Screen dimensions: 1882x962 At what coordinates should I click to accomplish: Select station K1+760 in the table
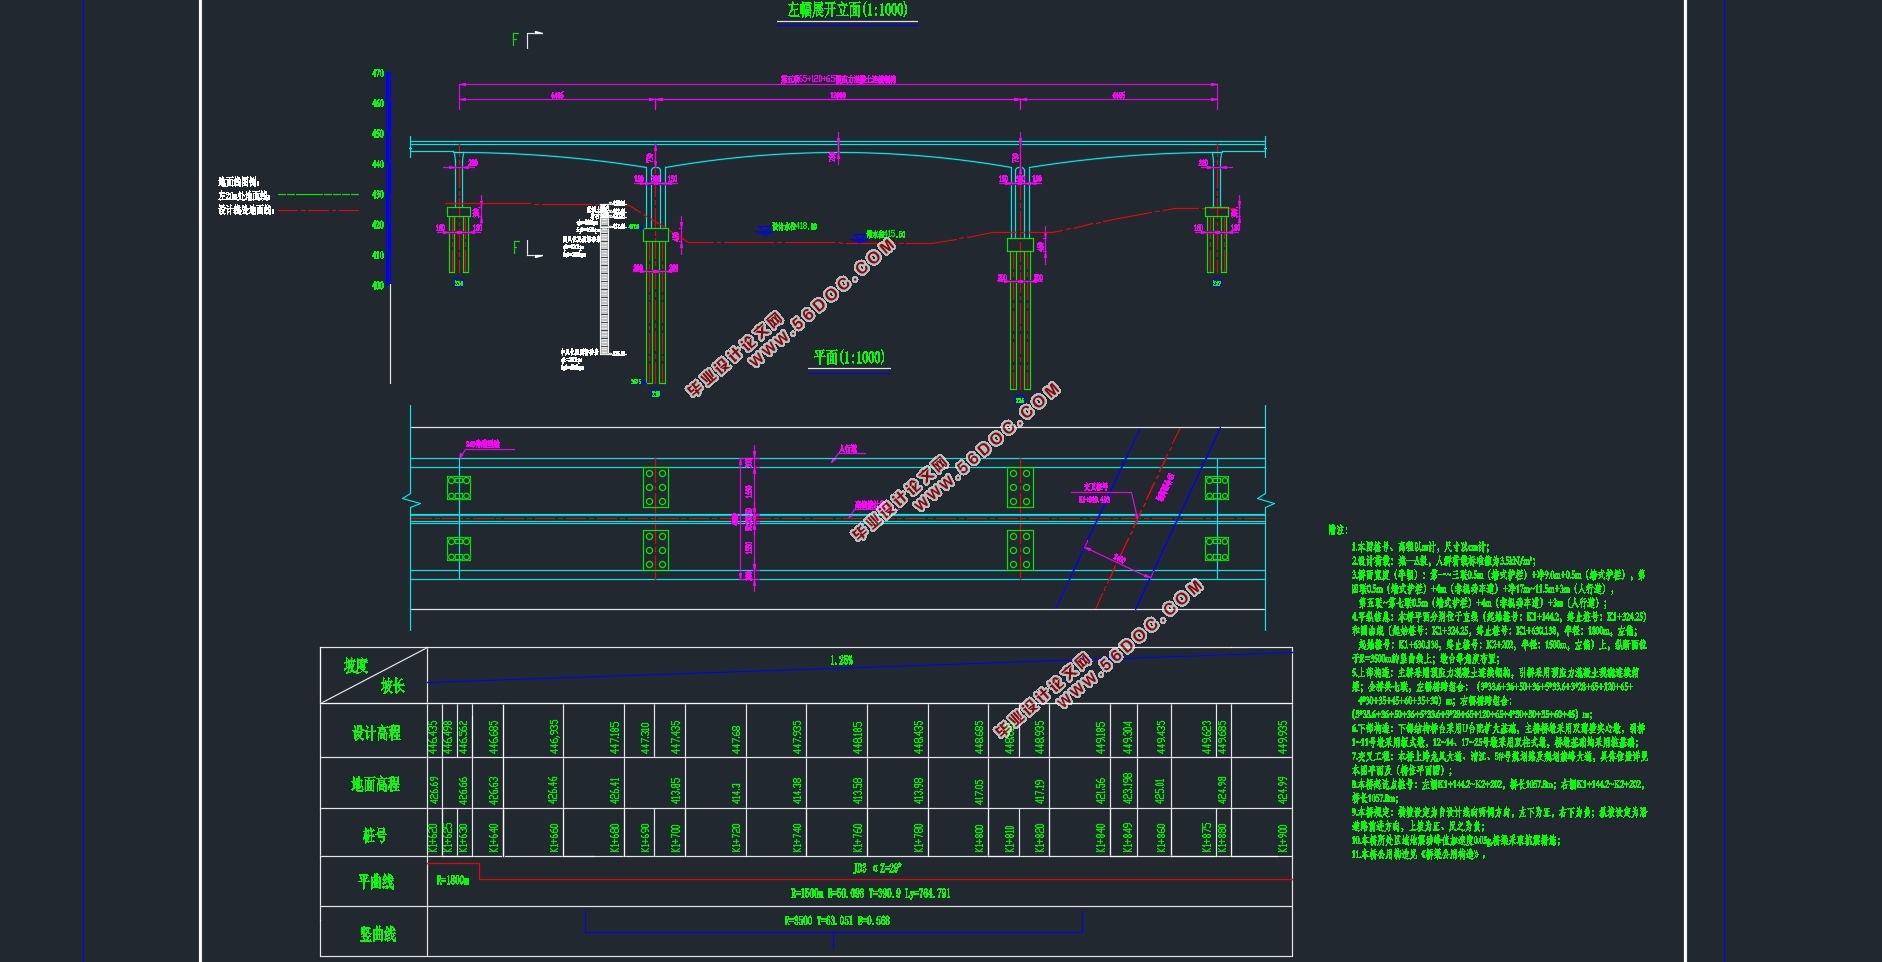click(857, 837)
